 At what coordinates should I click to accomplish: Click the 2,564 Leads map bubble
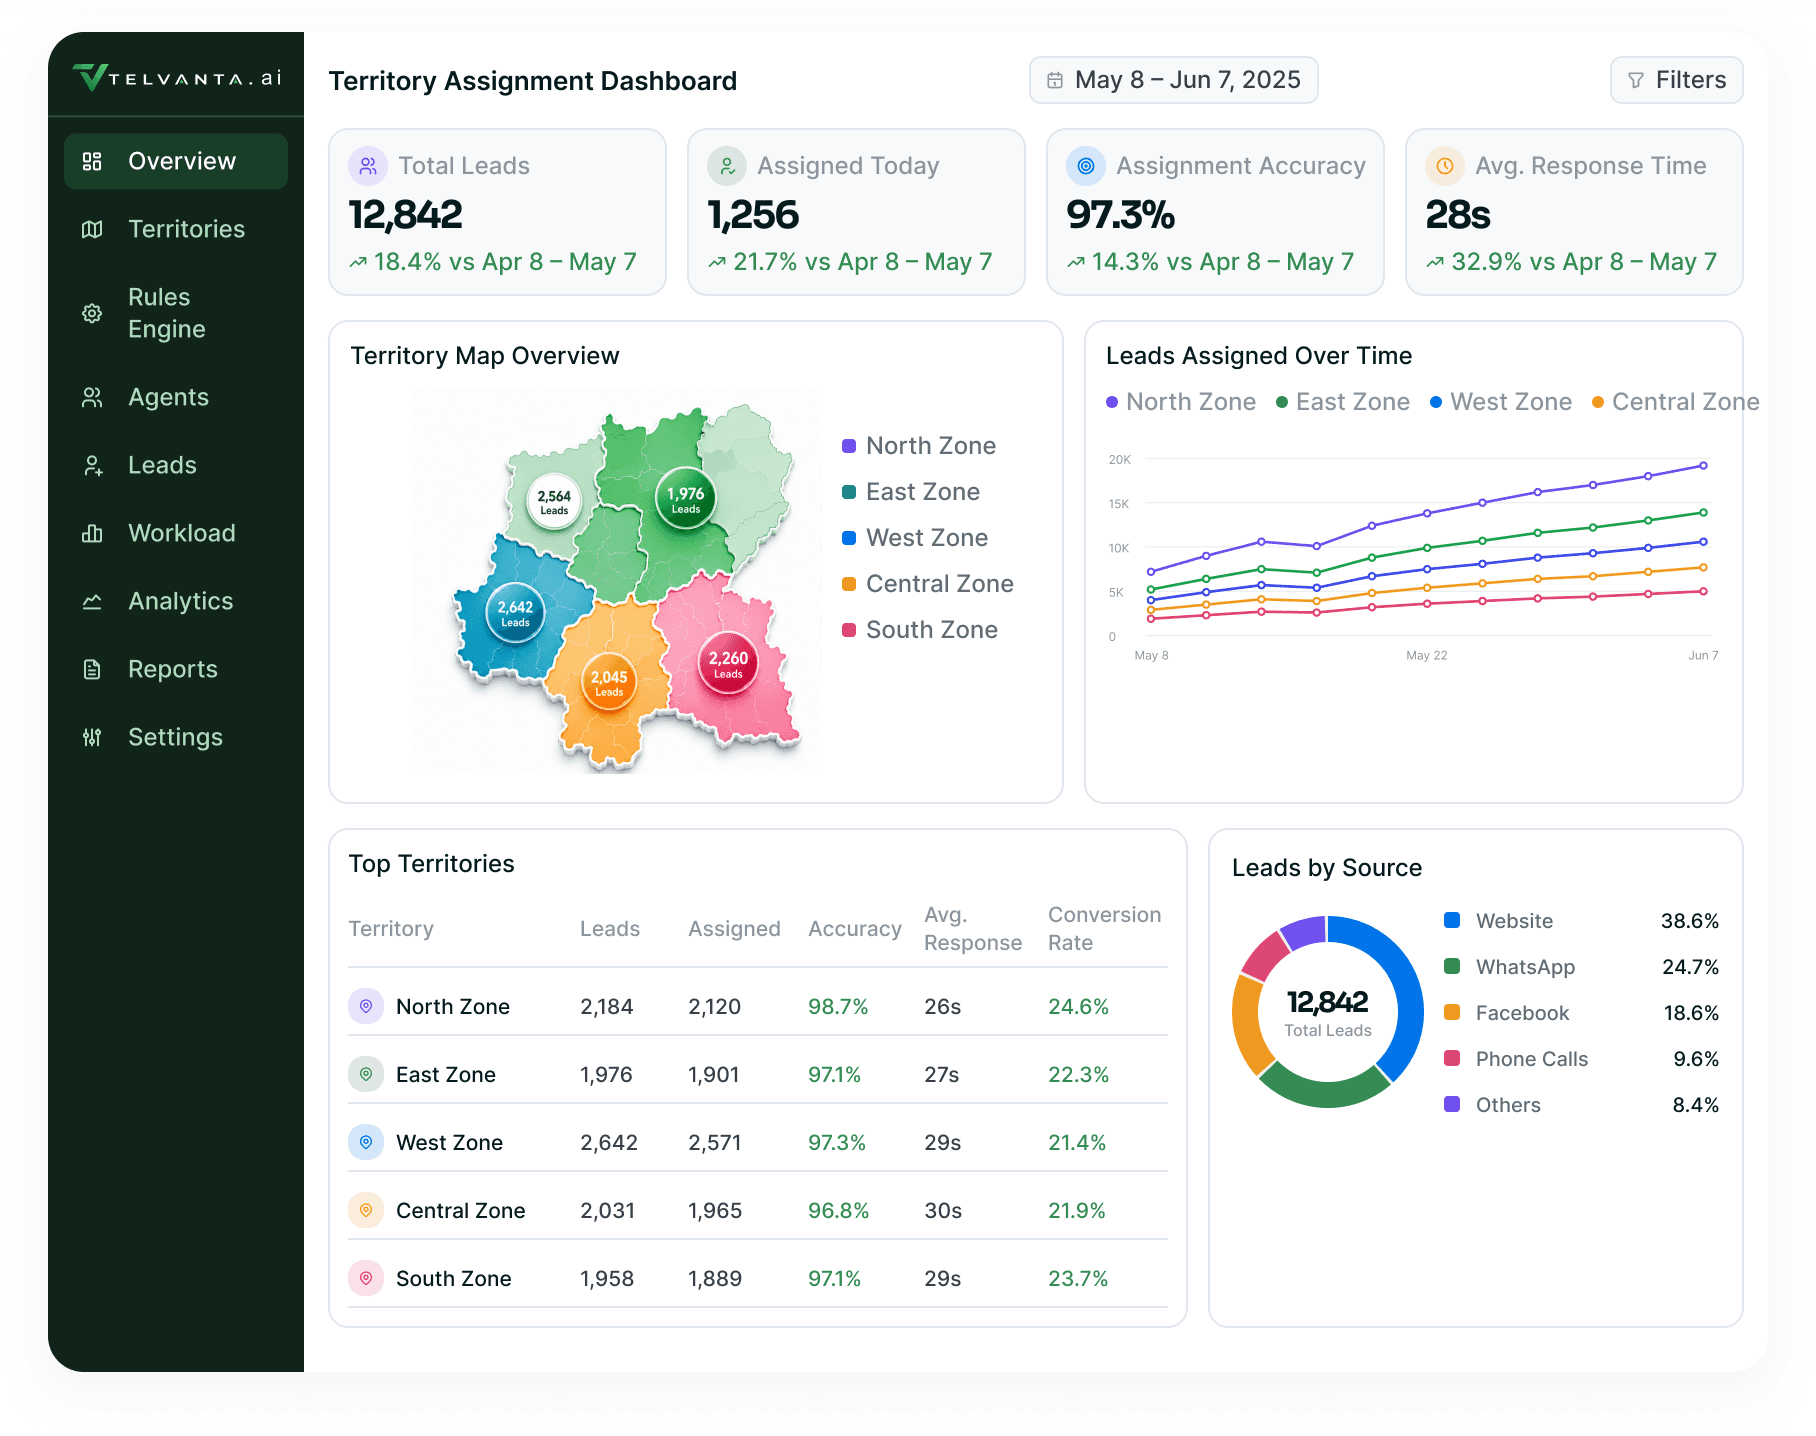pos(554,502)
